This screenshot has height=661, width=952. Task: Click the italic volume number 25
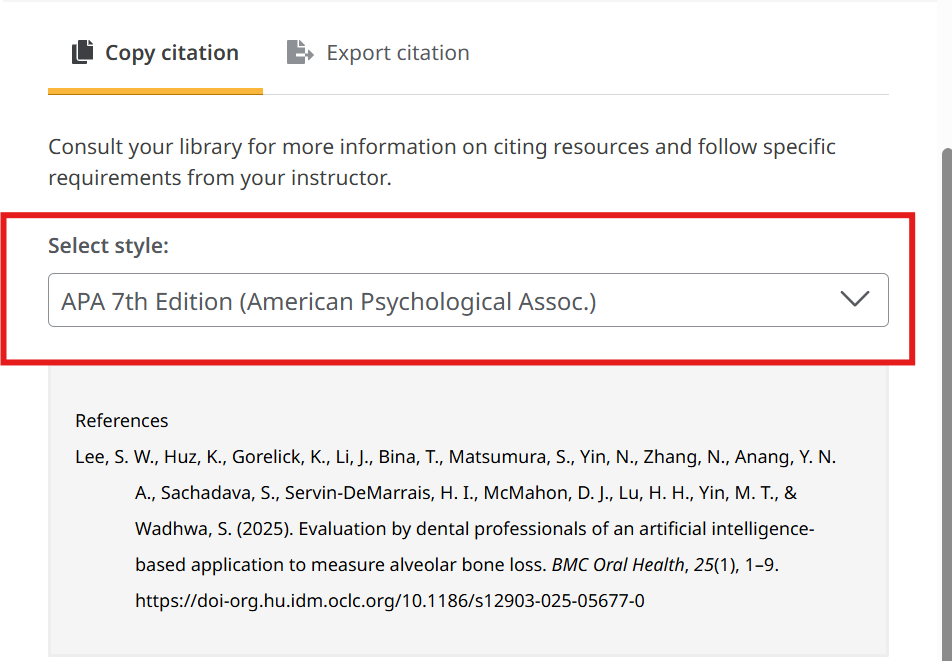click(704, 565)
